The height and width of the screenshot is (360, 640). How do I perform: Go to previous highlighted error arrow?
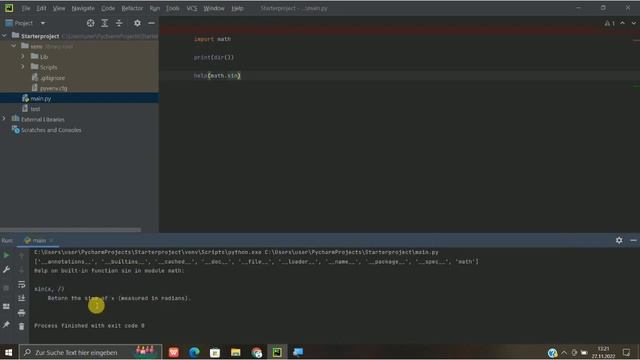[x=622, y=23]
